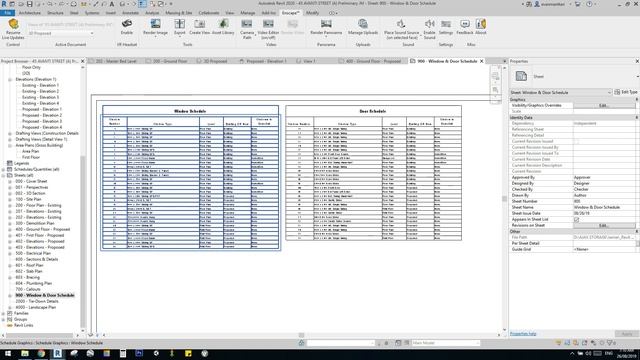Close the 900 - Window & Door Schedule tab

coord(482,61)
